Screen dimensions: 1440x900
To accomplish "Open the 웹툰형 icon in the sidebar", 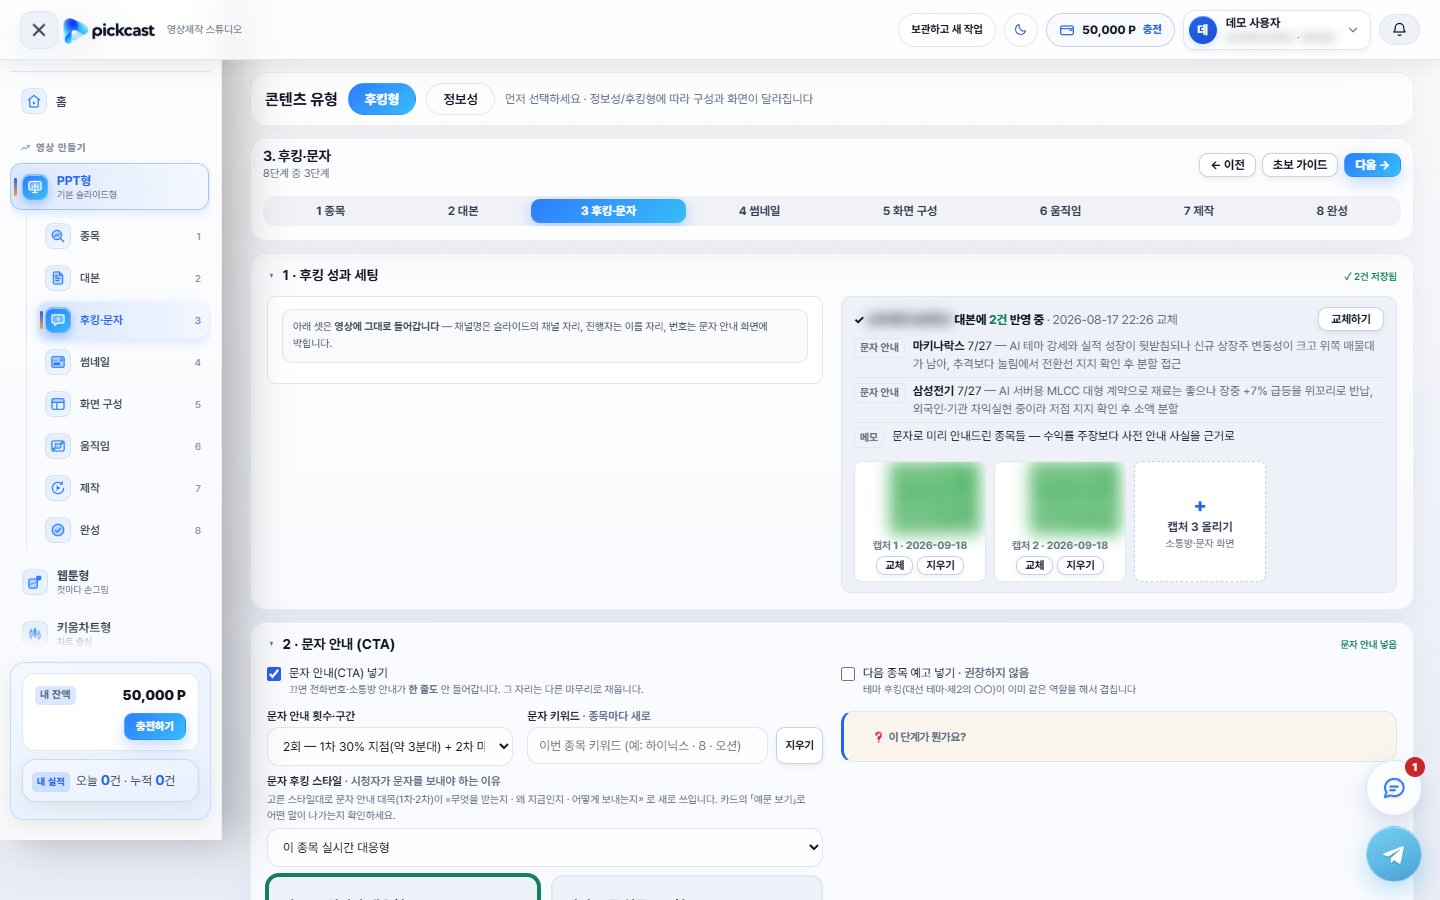I will (x=35, y=582).
